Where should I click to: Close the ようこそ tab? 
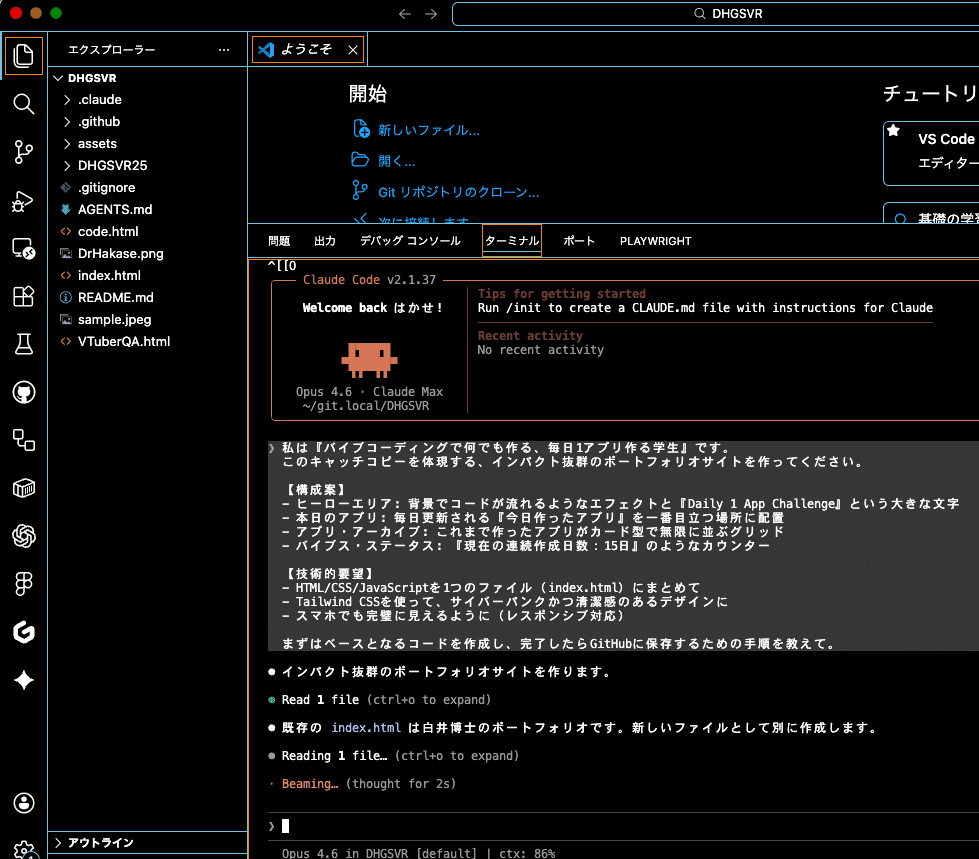[353, 50]
